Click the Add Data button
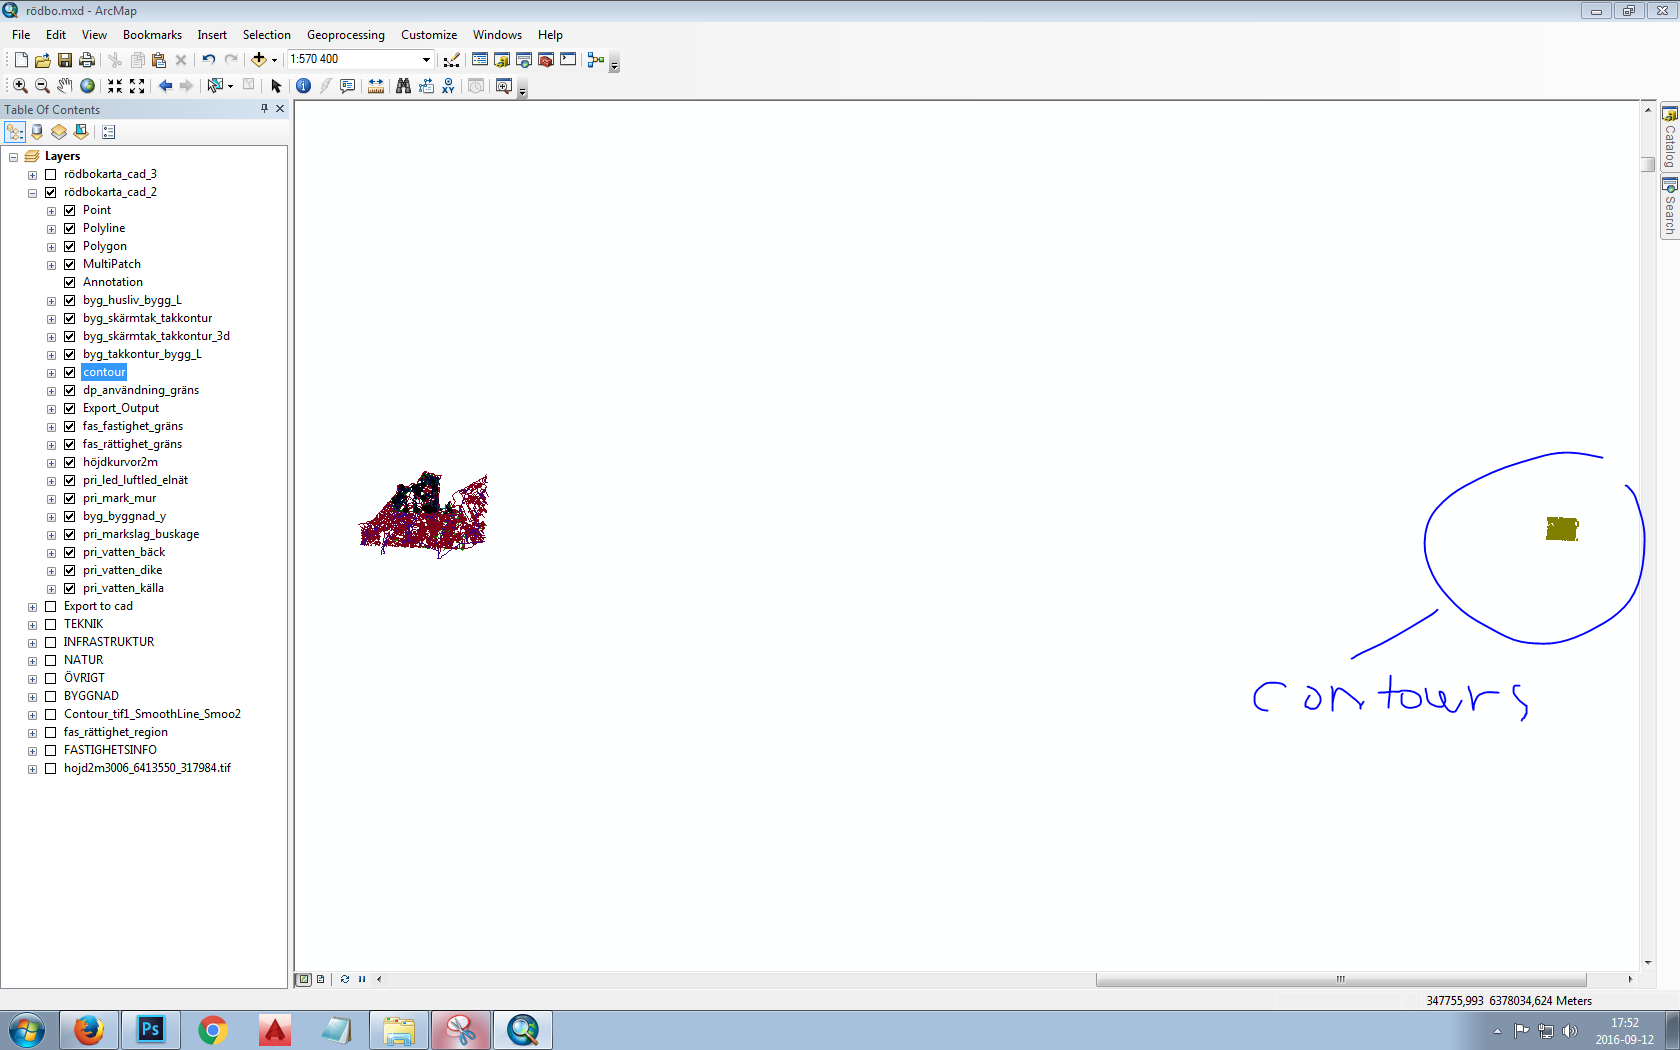The height and width of the screenshot is (1050, 1680). [x=258, y=60]
